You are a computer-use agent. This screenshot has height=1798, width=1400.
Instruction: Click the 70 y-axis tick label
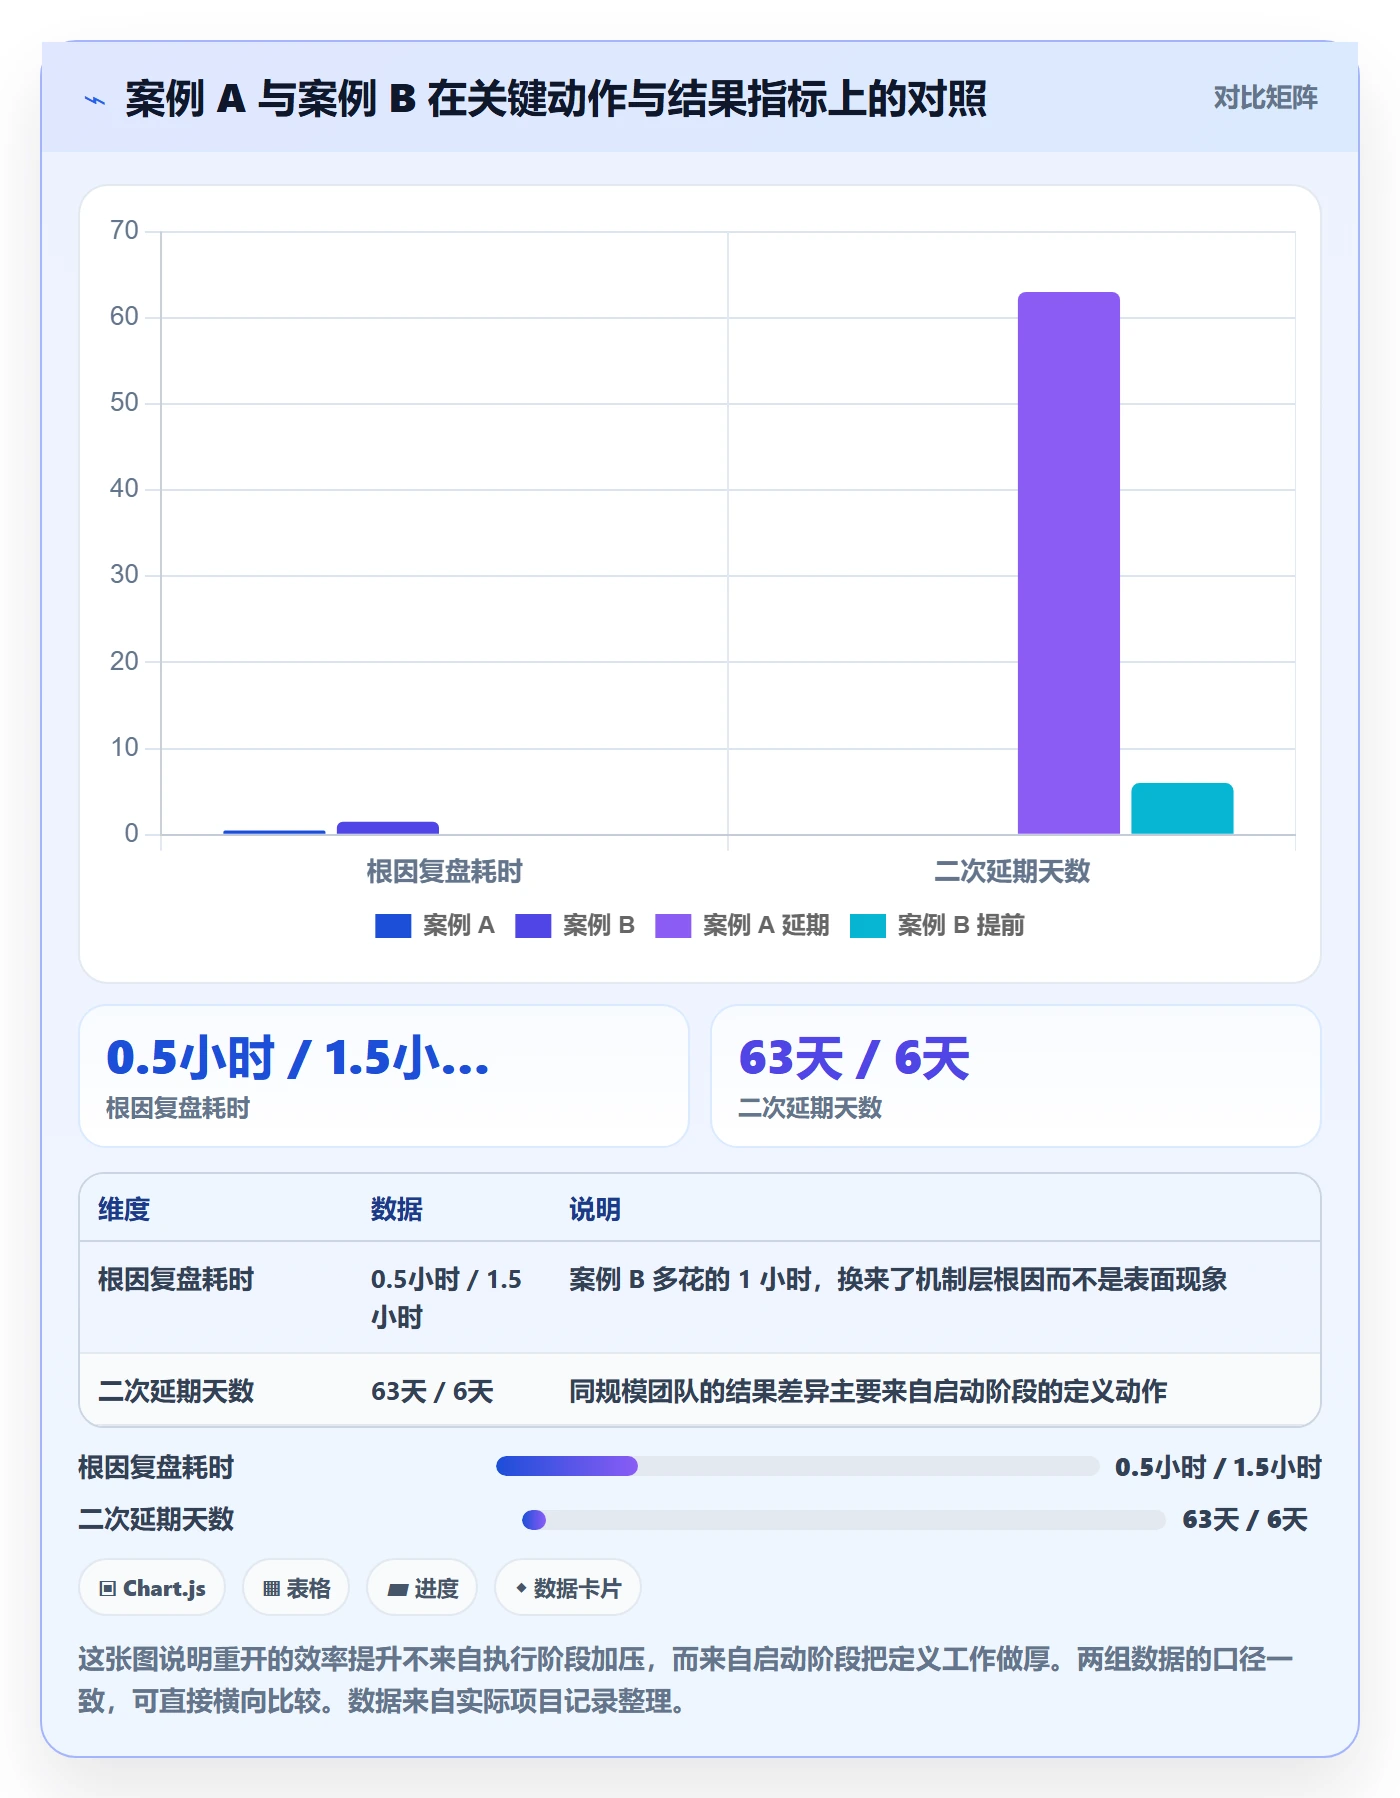(x=125, y=231)
